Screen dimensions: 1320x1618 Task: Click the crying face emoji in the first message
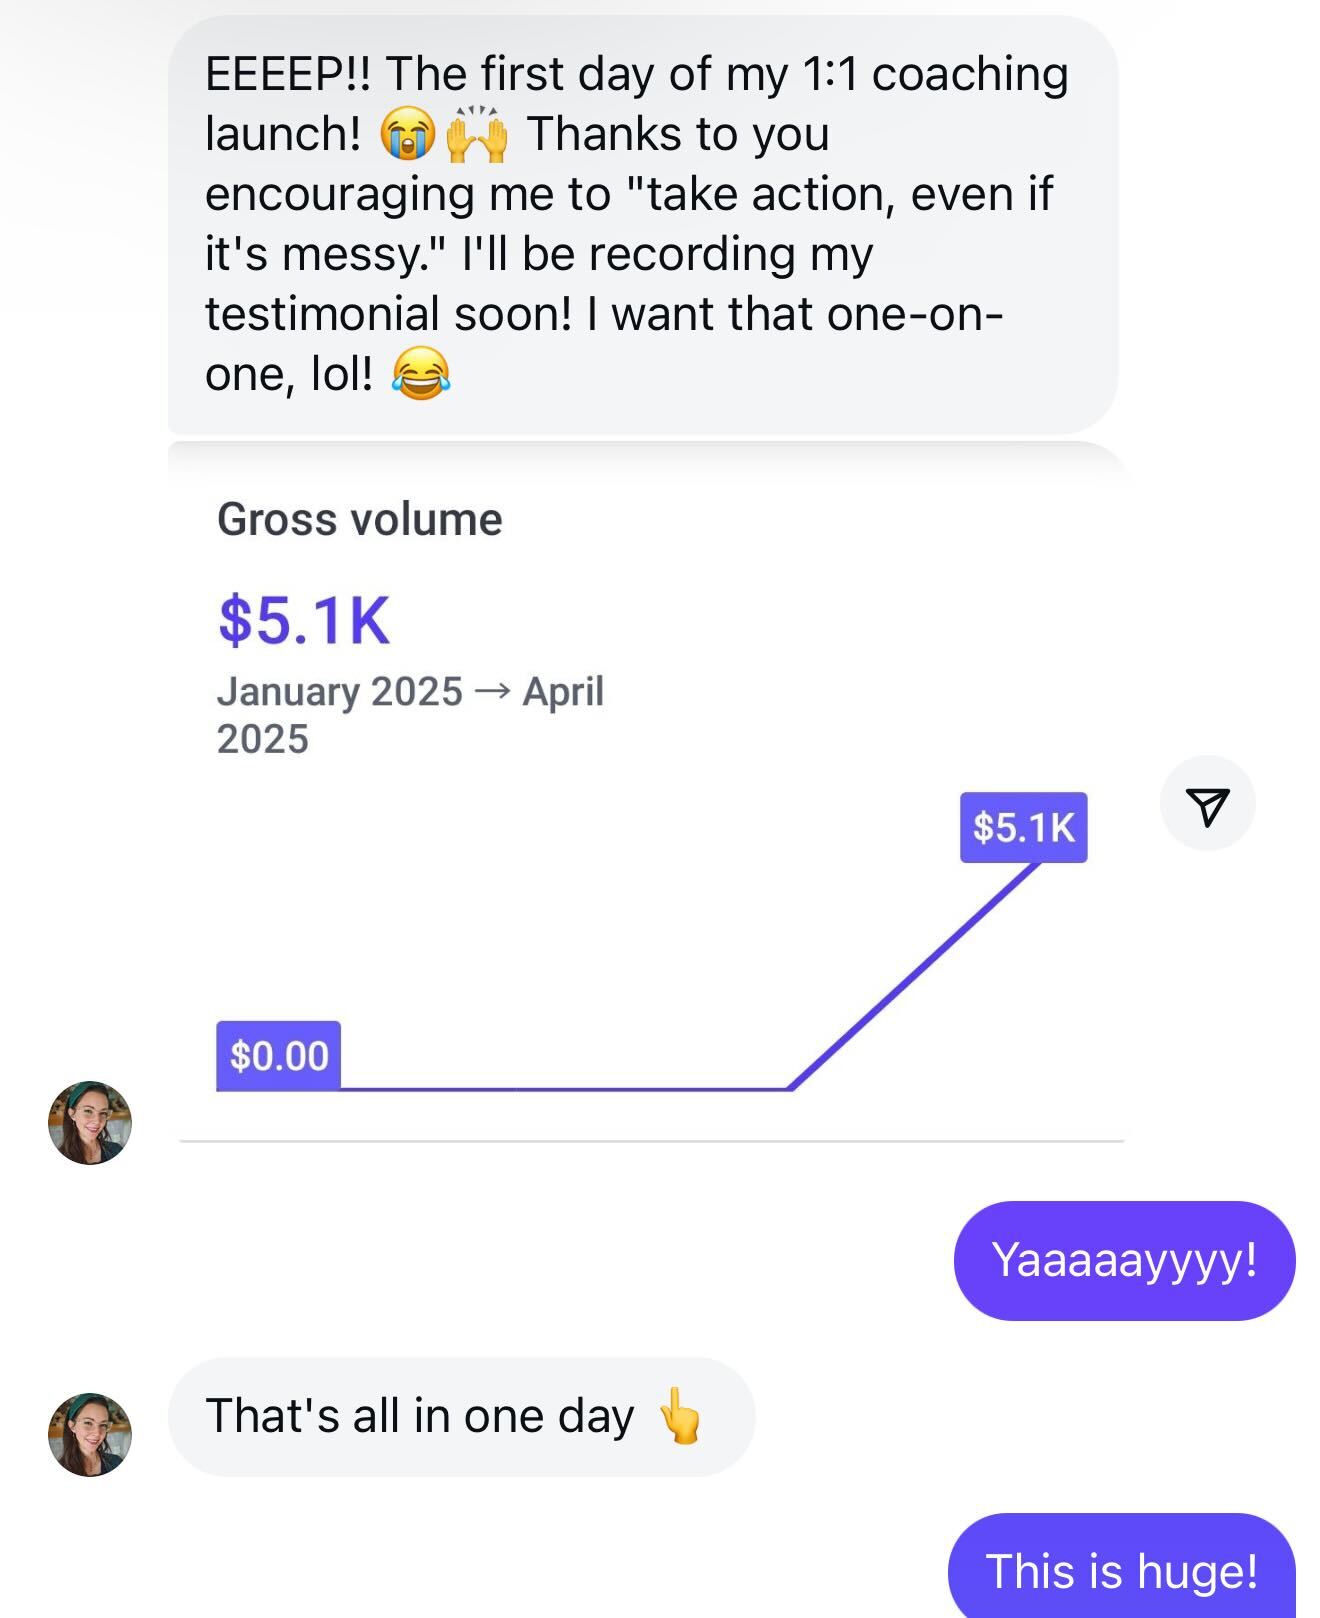click(406, 135)
